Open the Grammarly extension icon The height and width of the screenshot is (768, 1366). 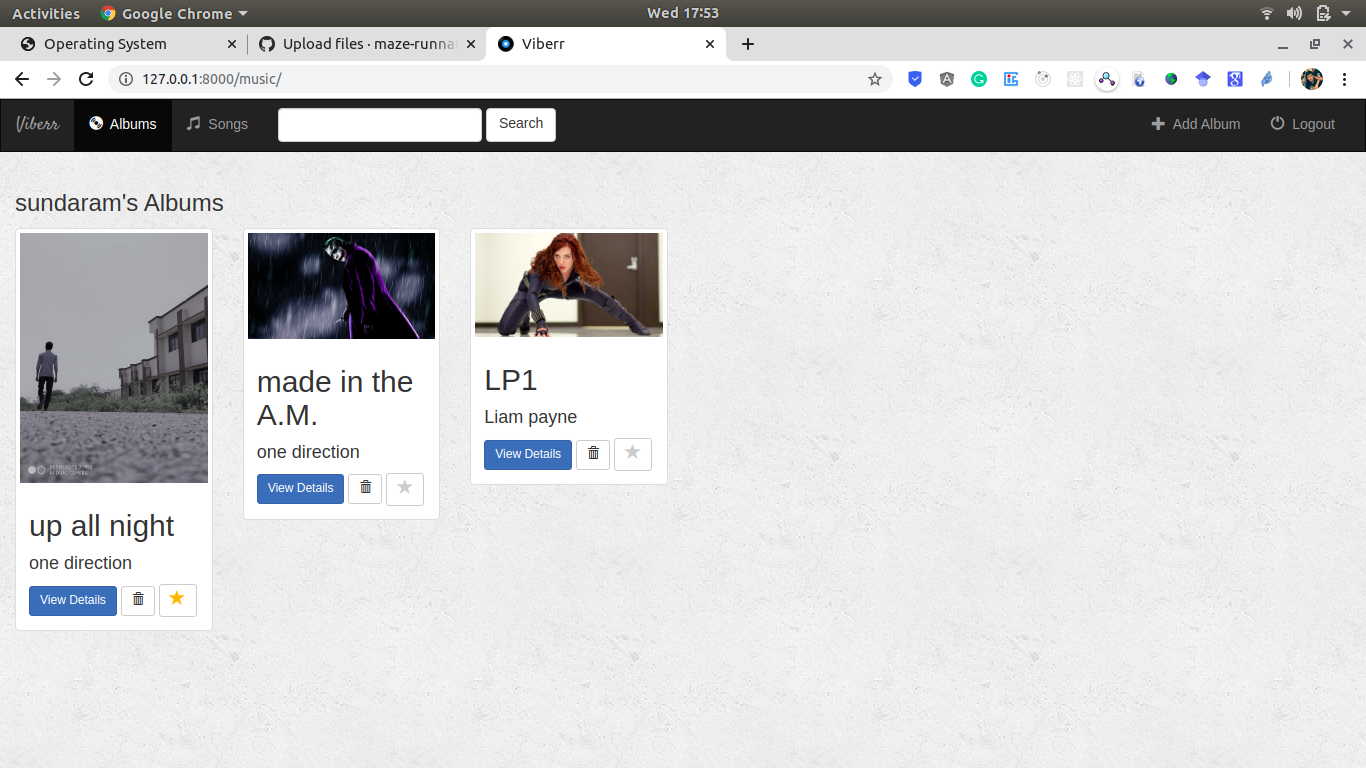click(979, 79)
